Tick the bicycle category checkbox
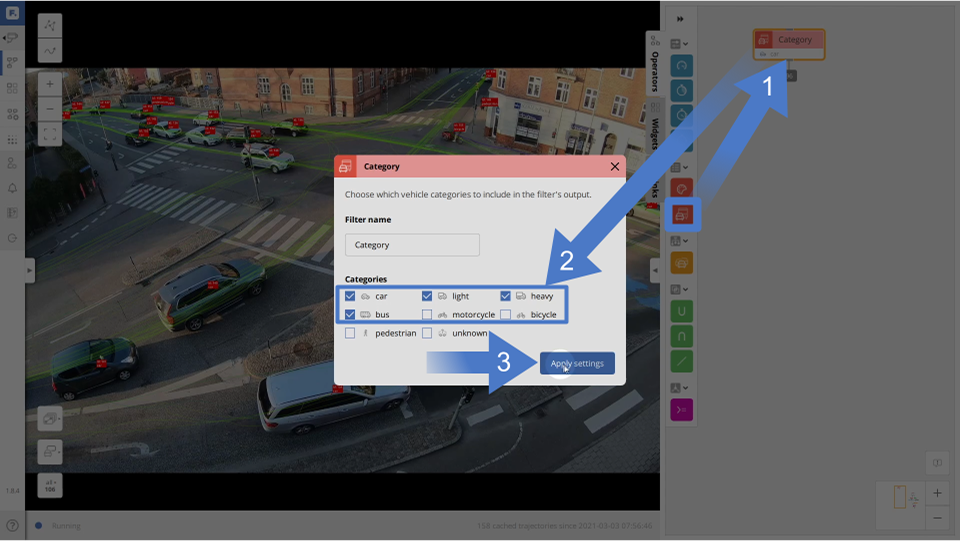Screen dimensions: 960x541 (x=506, y=315)
